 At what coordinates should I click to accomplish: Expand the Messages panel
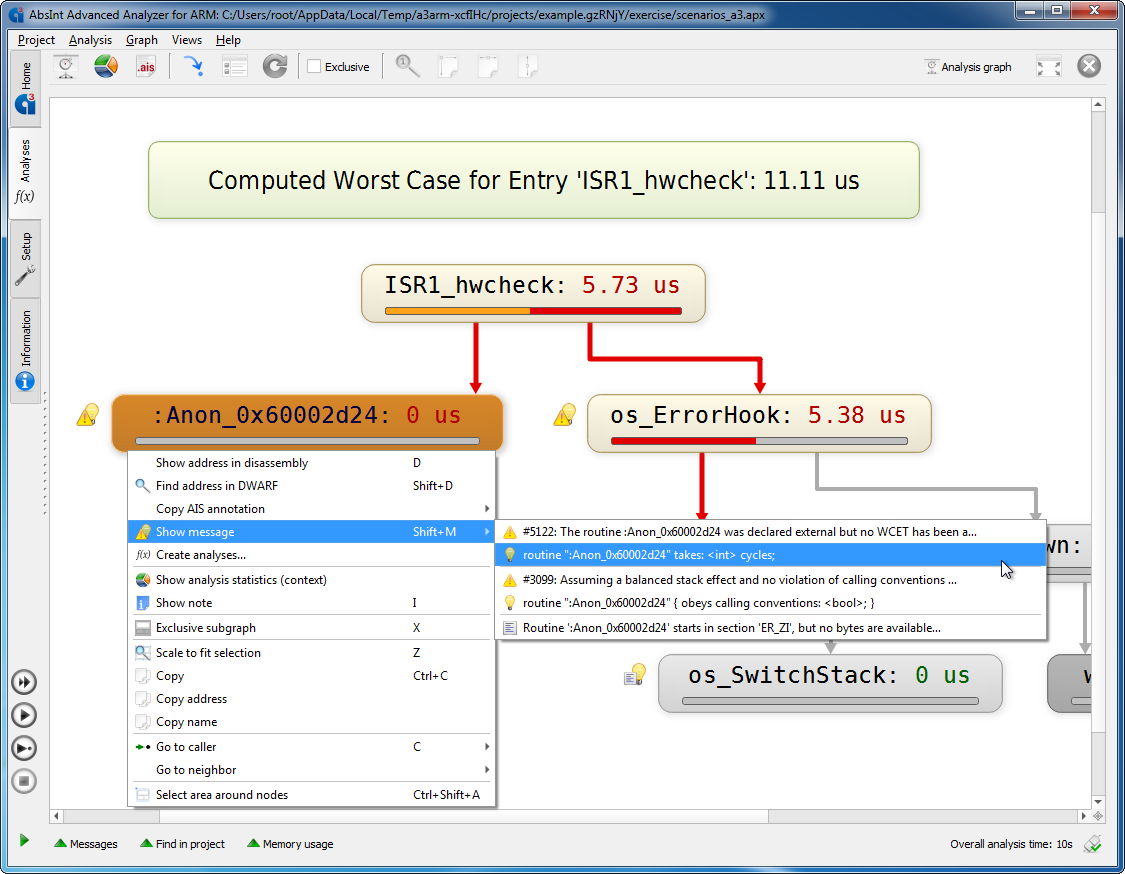(x=86, y=844)
